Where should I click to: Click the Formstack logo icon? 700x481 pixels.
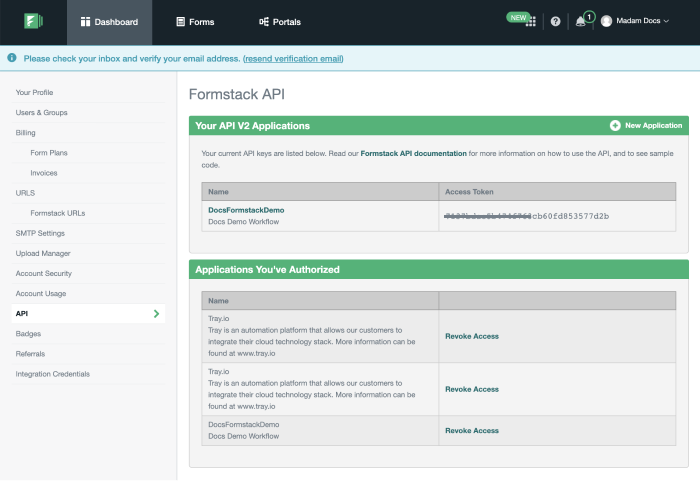click(33, 21)
